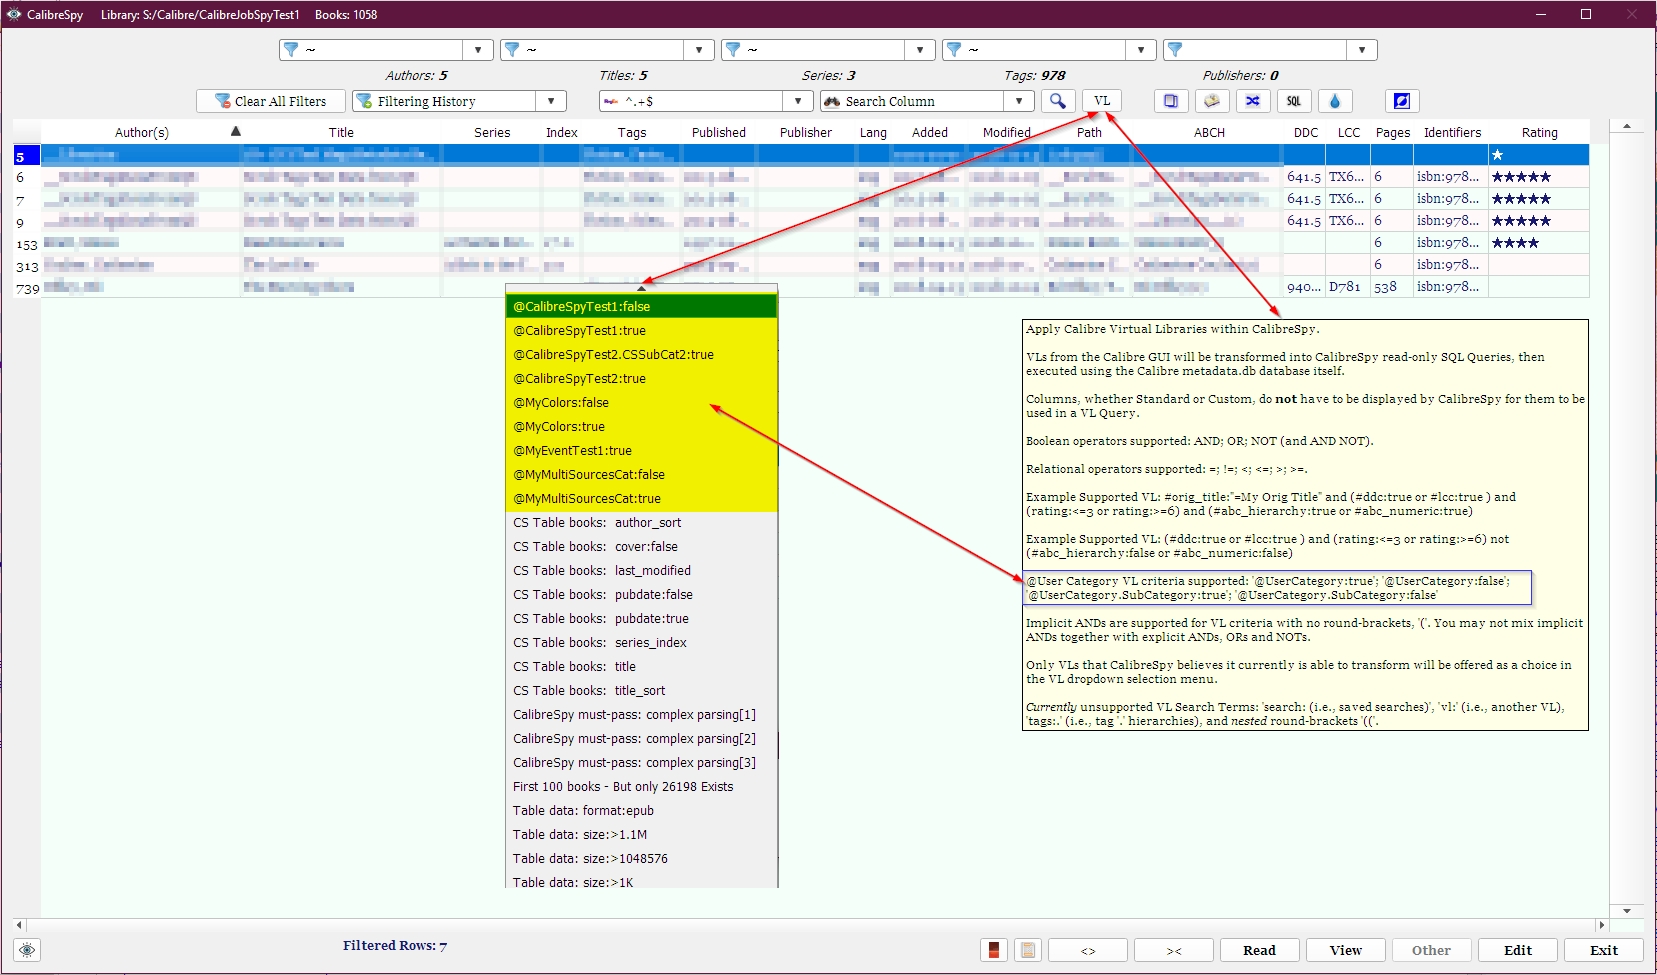The image size is (1657, 975).
Task: Choose @CalibreSpyTest2:true entry
Action: tap(642, 379)
